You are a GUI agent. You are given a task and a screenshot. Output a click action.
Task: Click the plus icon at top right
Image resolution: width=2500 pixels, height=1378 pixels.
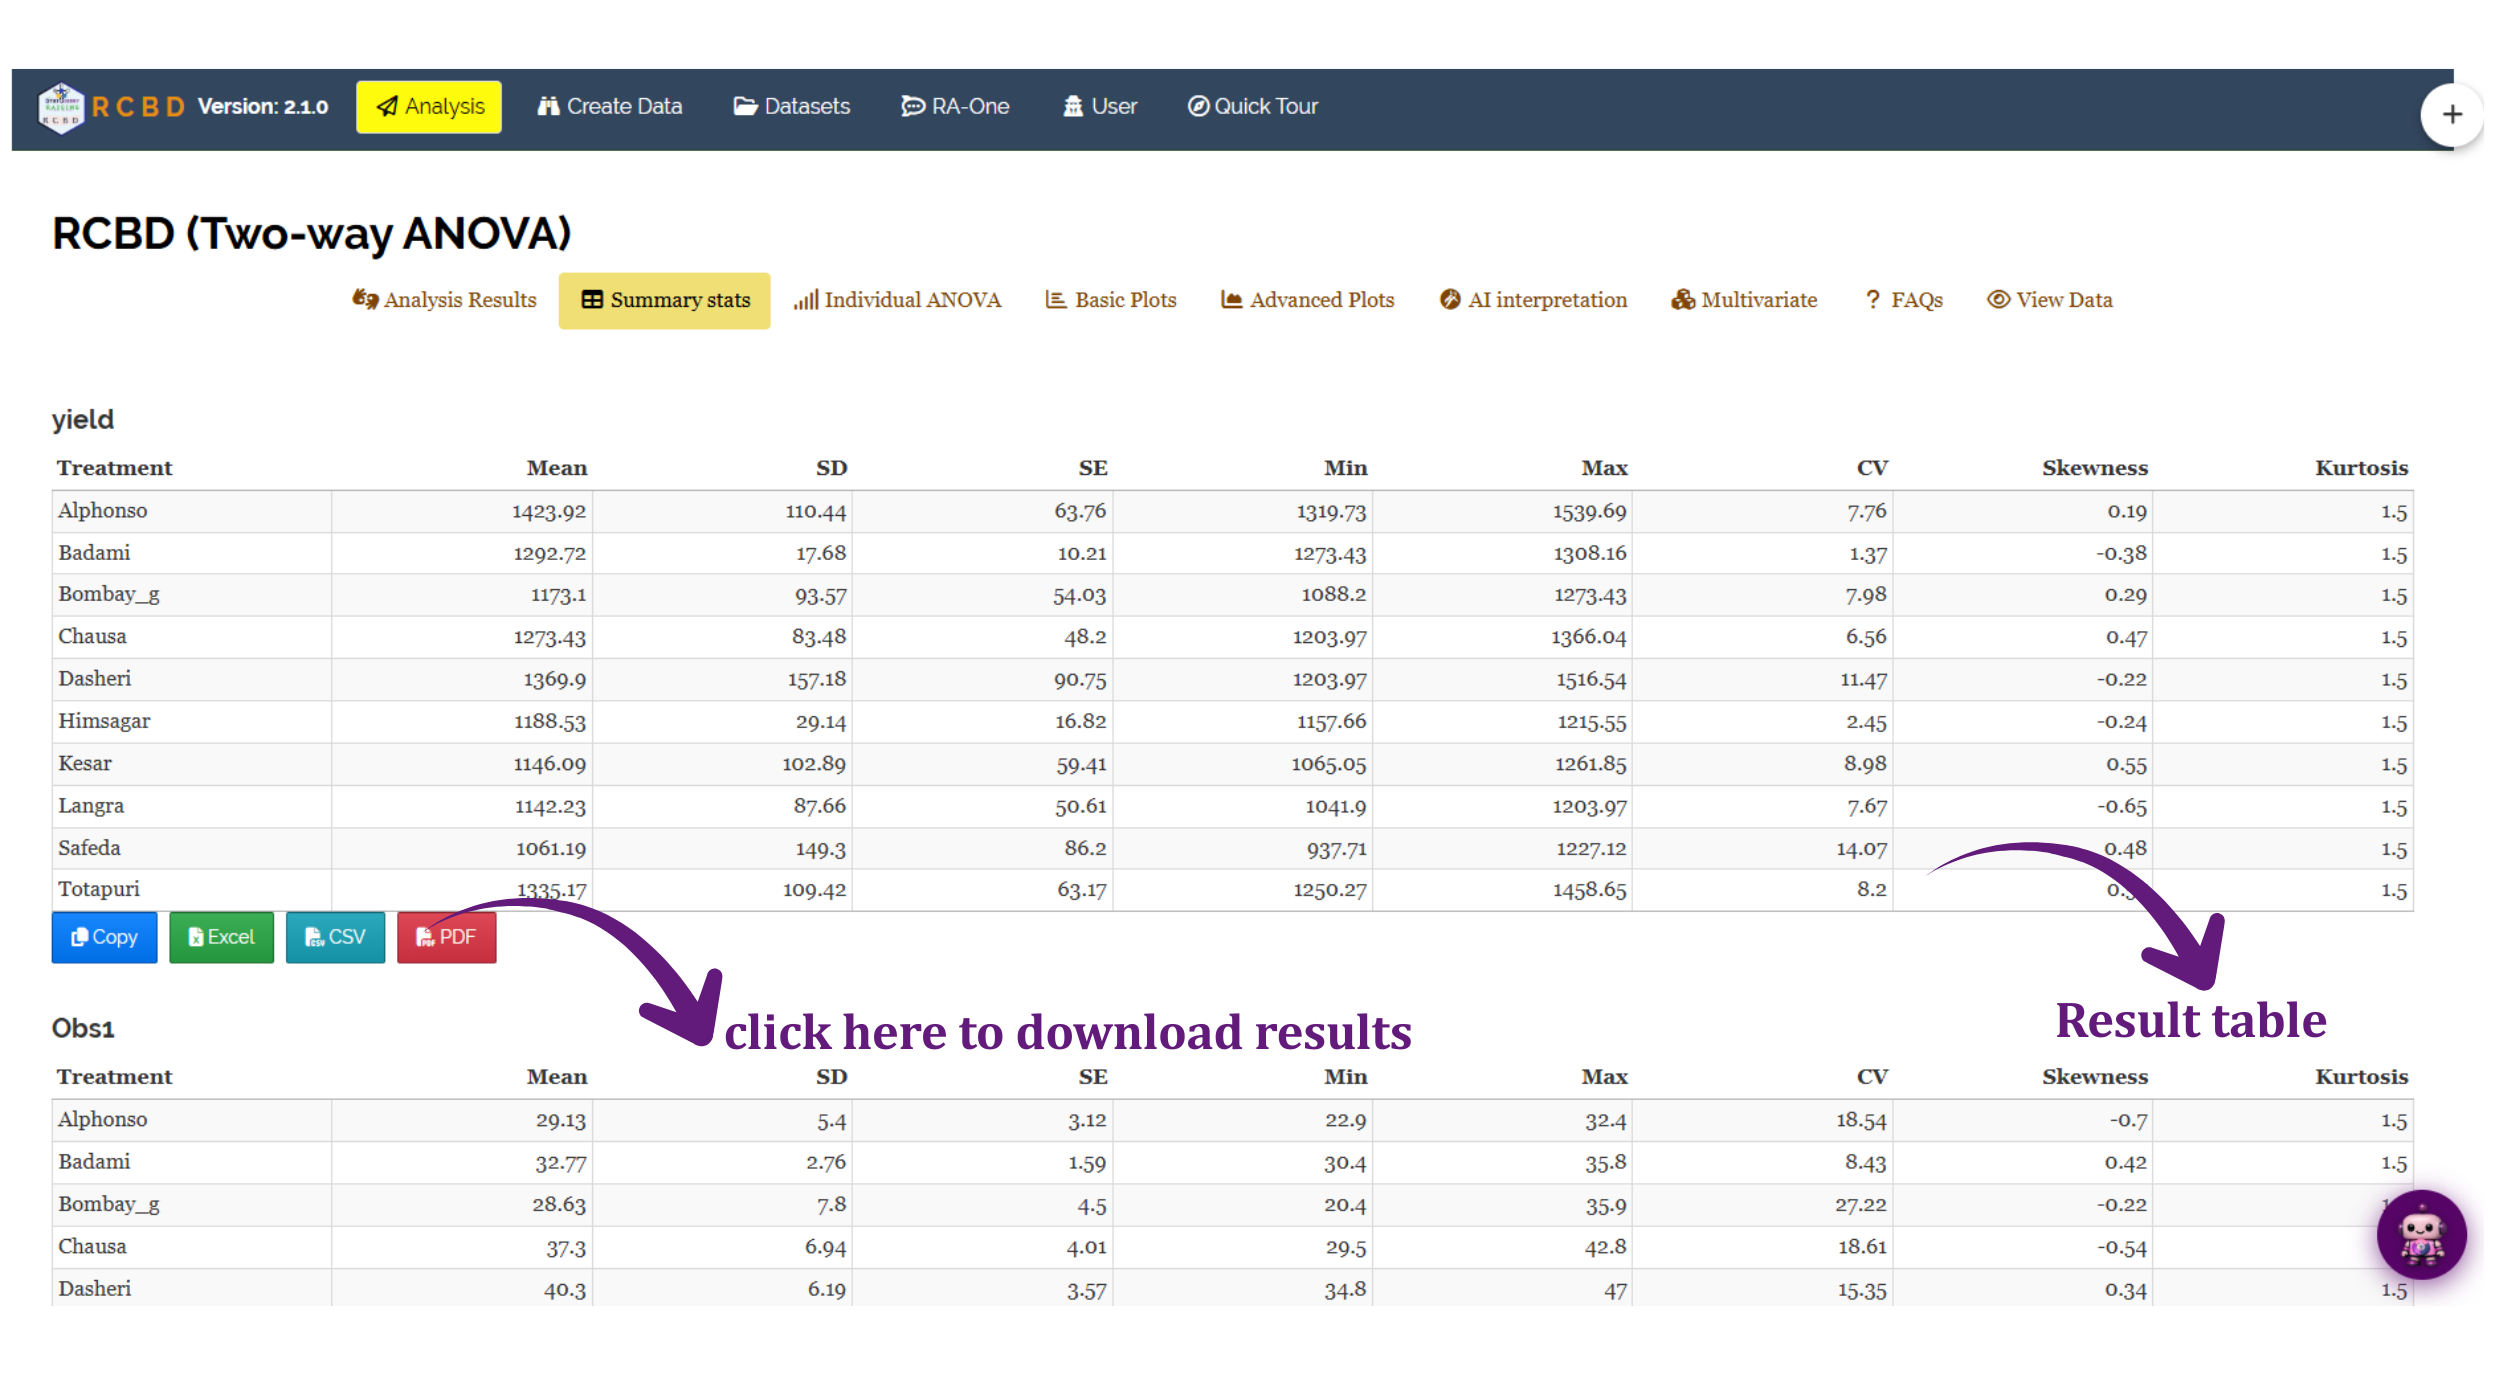click(x=2452, y=115)
